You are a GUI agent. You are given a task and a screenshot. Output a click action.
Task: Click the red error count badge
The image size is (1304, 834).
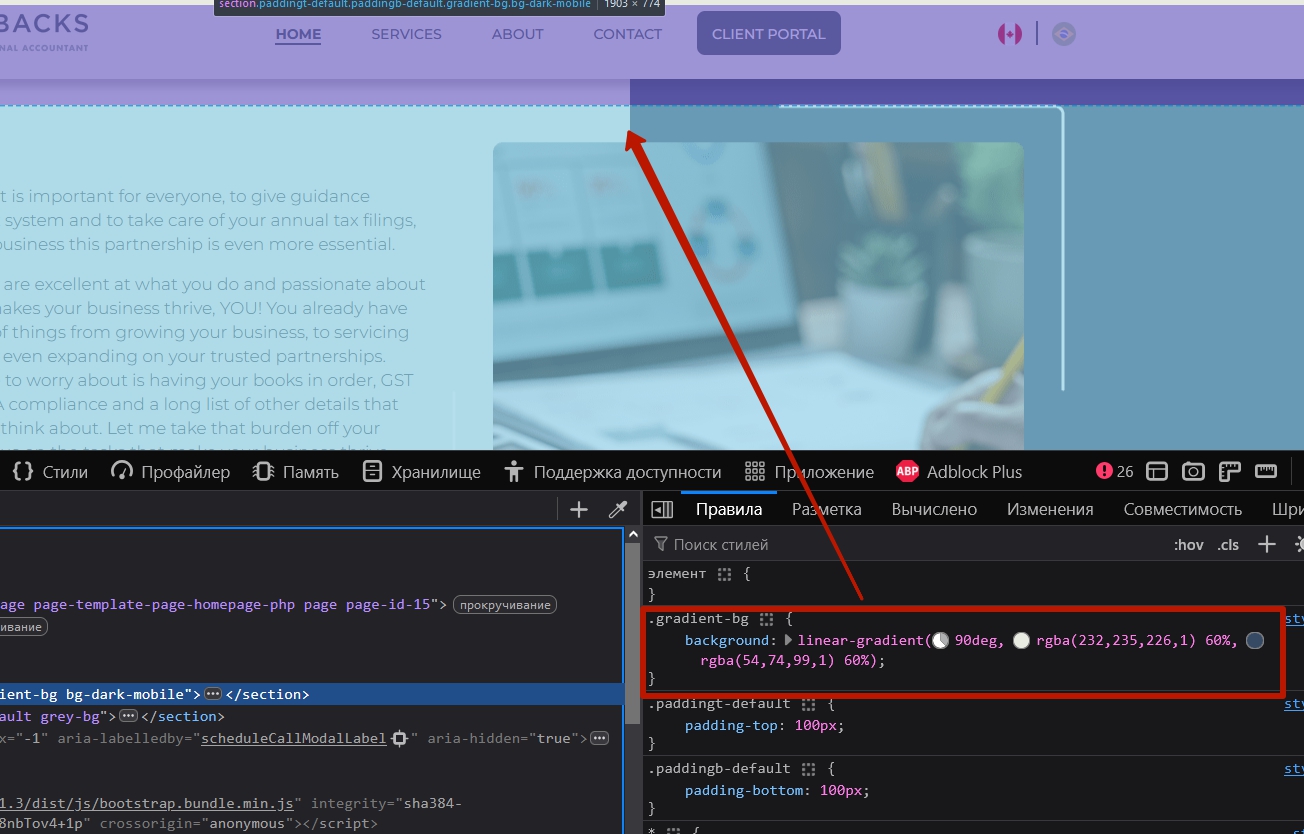1114,472
